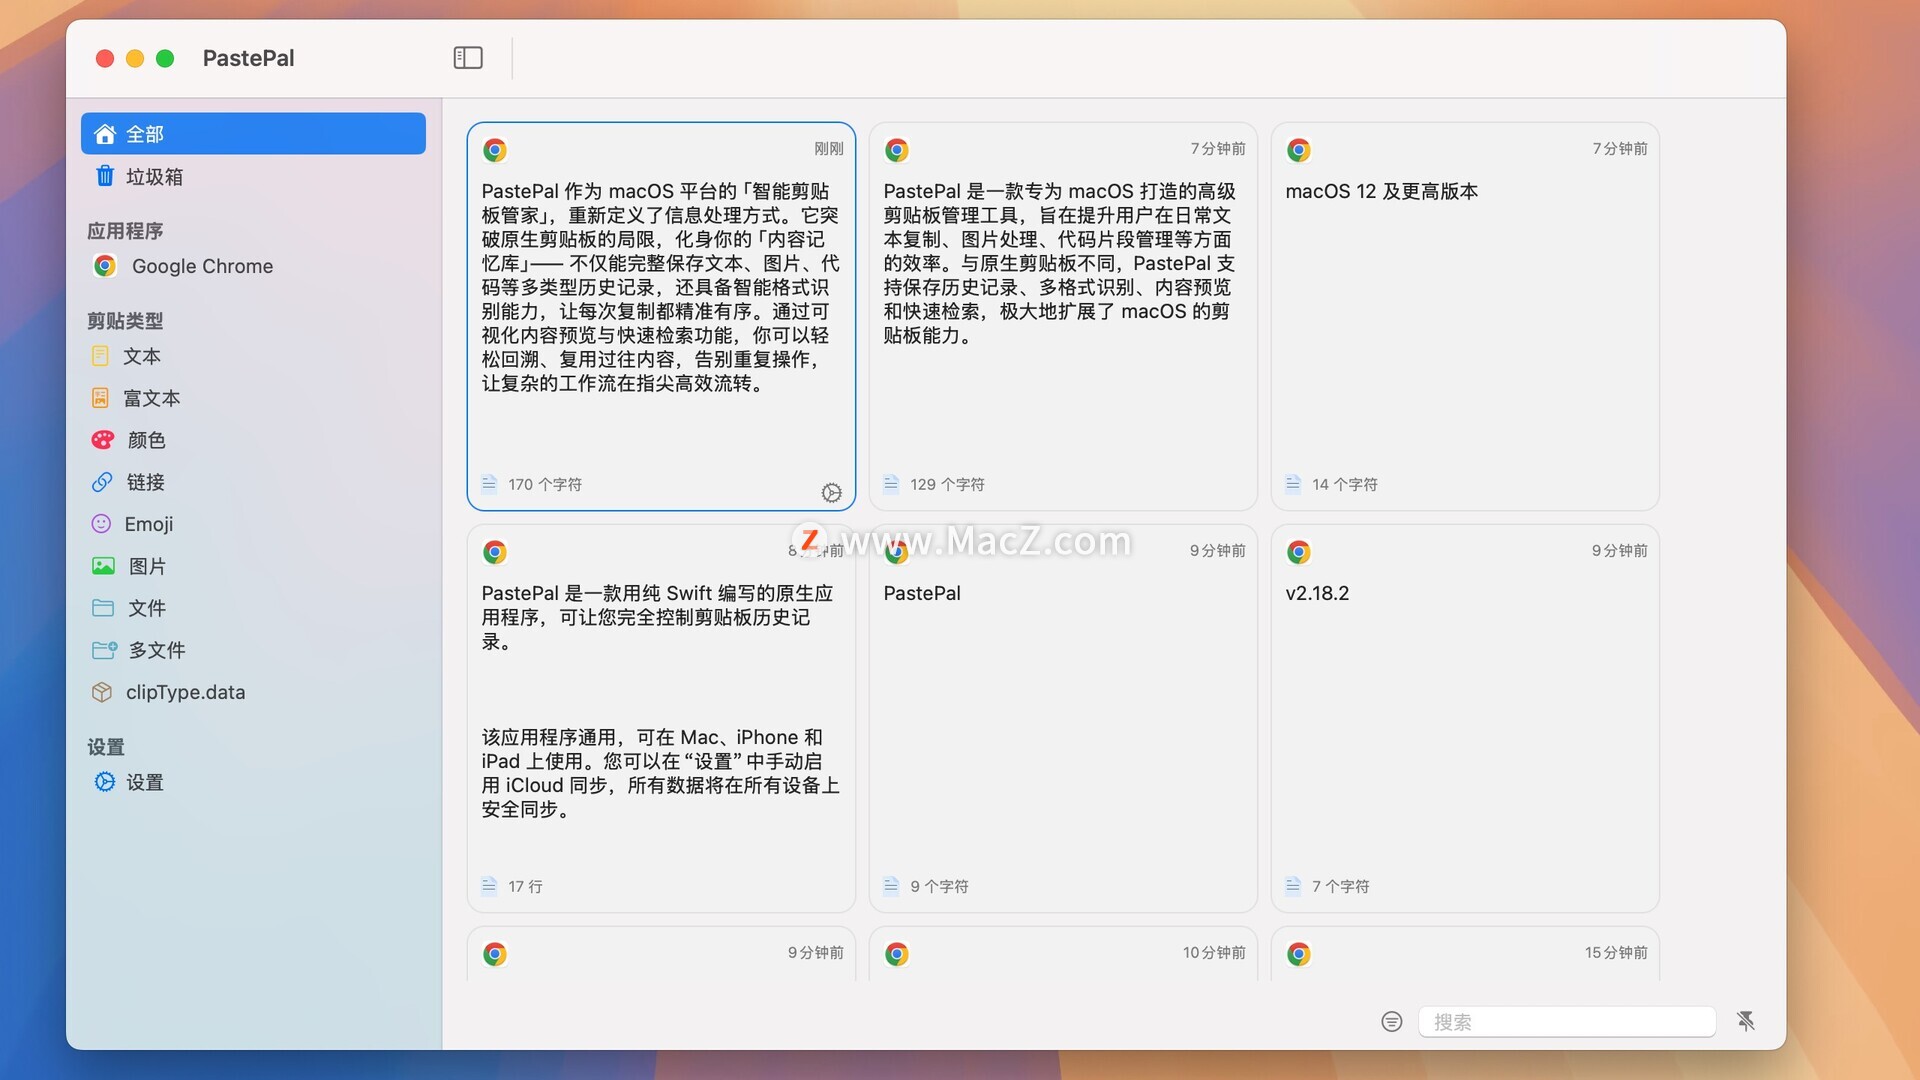Open the 垃圾箱 trash item
The height and width of the screenshot is (1080, 1920).
(253, 177)
